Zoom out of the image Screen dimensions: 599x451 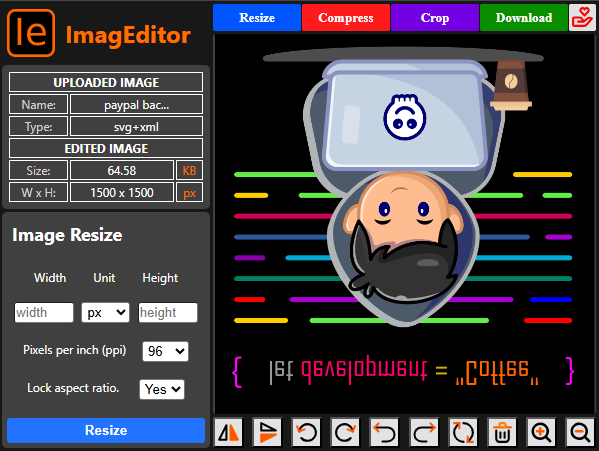click(580, 432)
